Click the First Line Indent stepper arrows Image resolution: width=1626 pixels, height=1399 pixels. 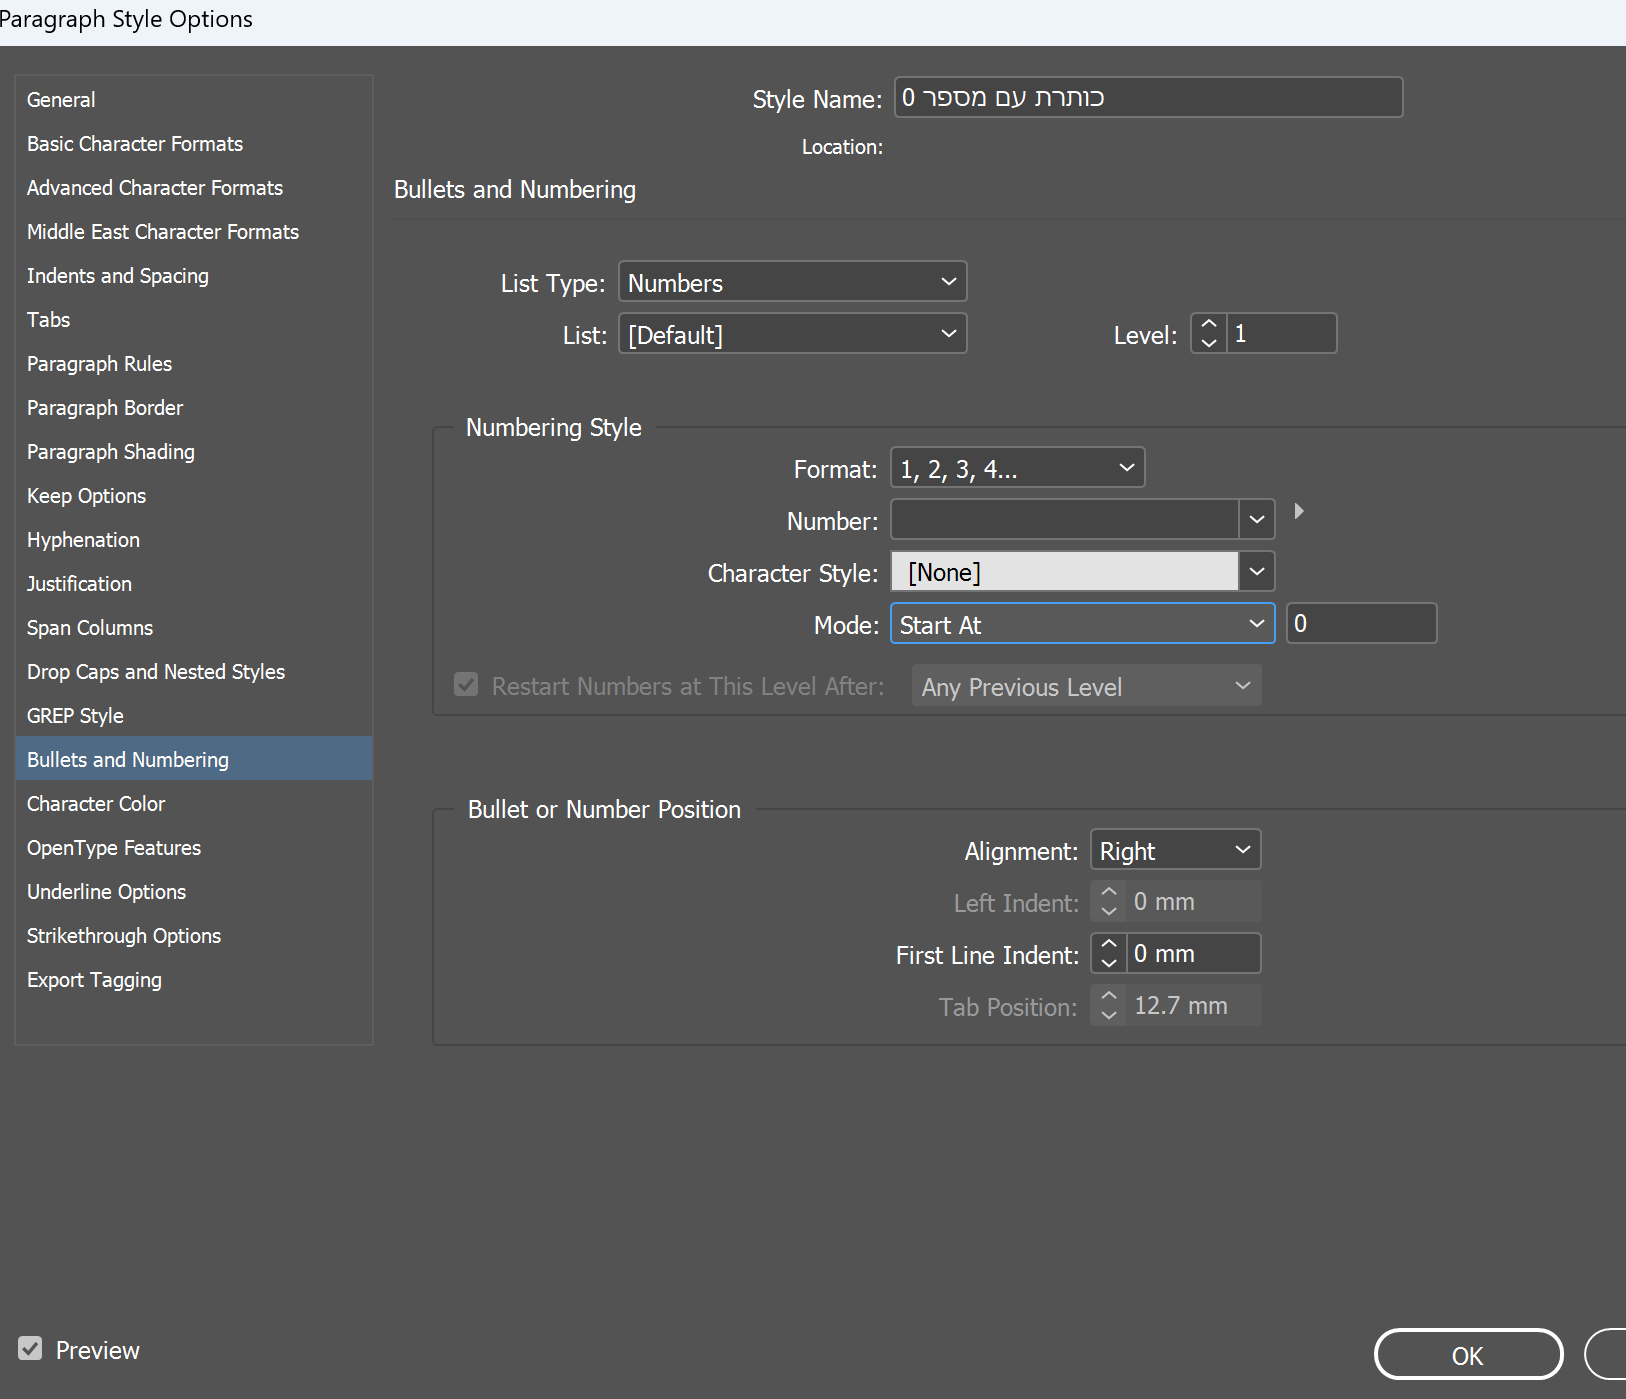tap(1108, 954)
